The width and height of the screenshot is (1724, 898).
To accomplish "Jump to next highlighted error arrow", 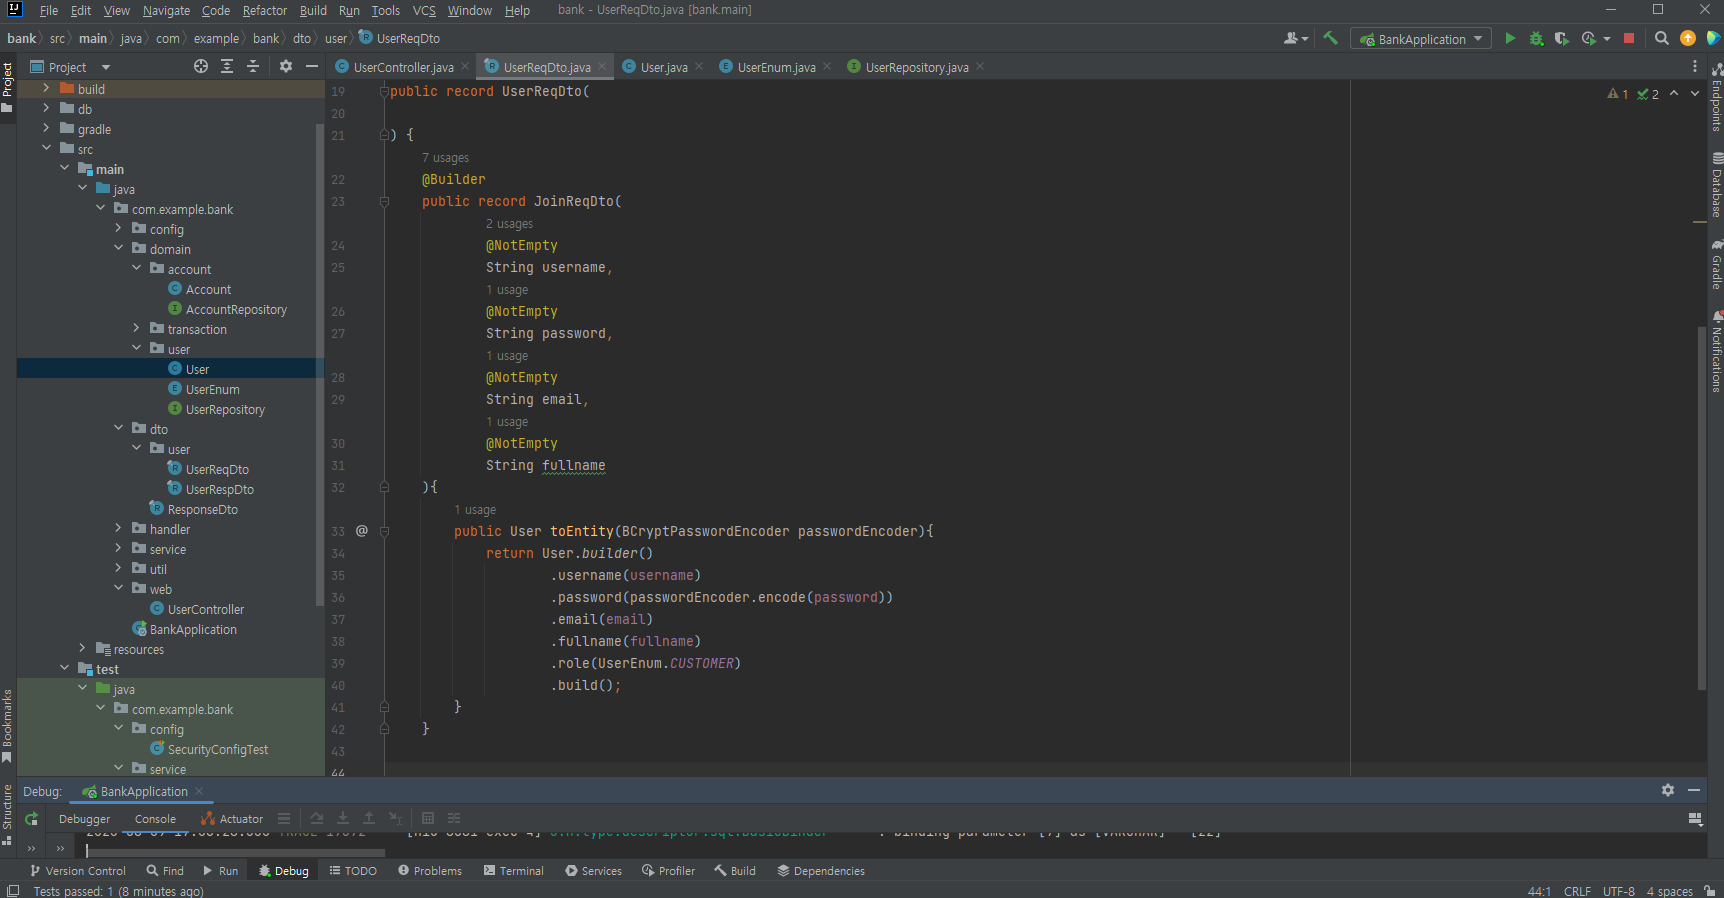I will [1695, 93].
